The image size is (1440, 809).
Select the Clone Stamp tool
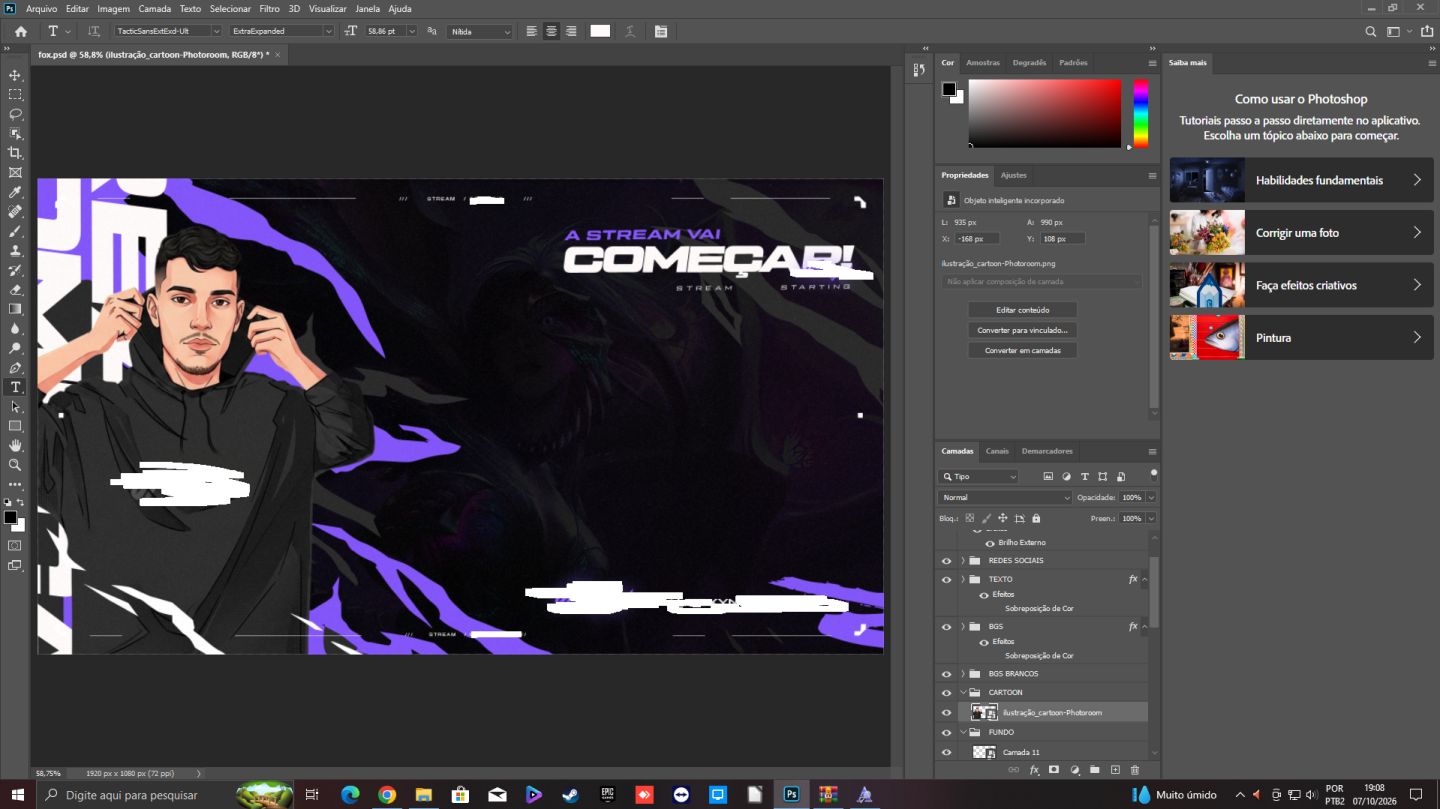pyautogui.click(x=15, y=251)
